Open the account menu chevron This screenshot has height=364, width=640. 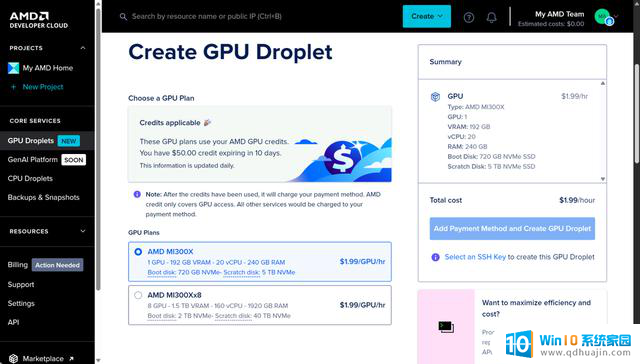point(616,17)
